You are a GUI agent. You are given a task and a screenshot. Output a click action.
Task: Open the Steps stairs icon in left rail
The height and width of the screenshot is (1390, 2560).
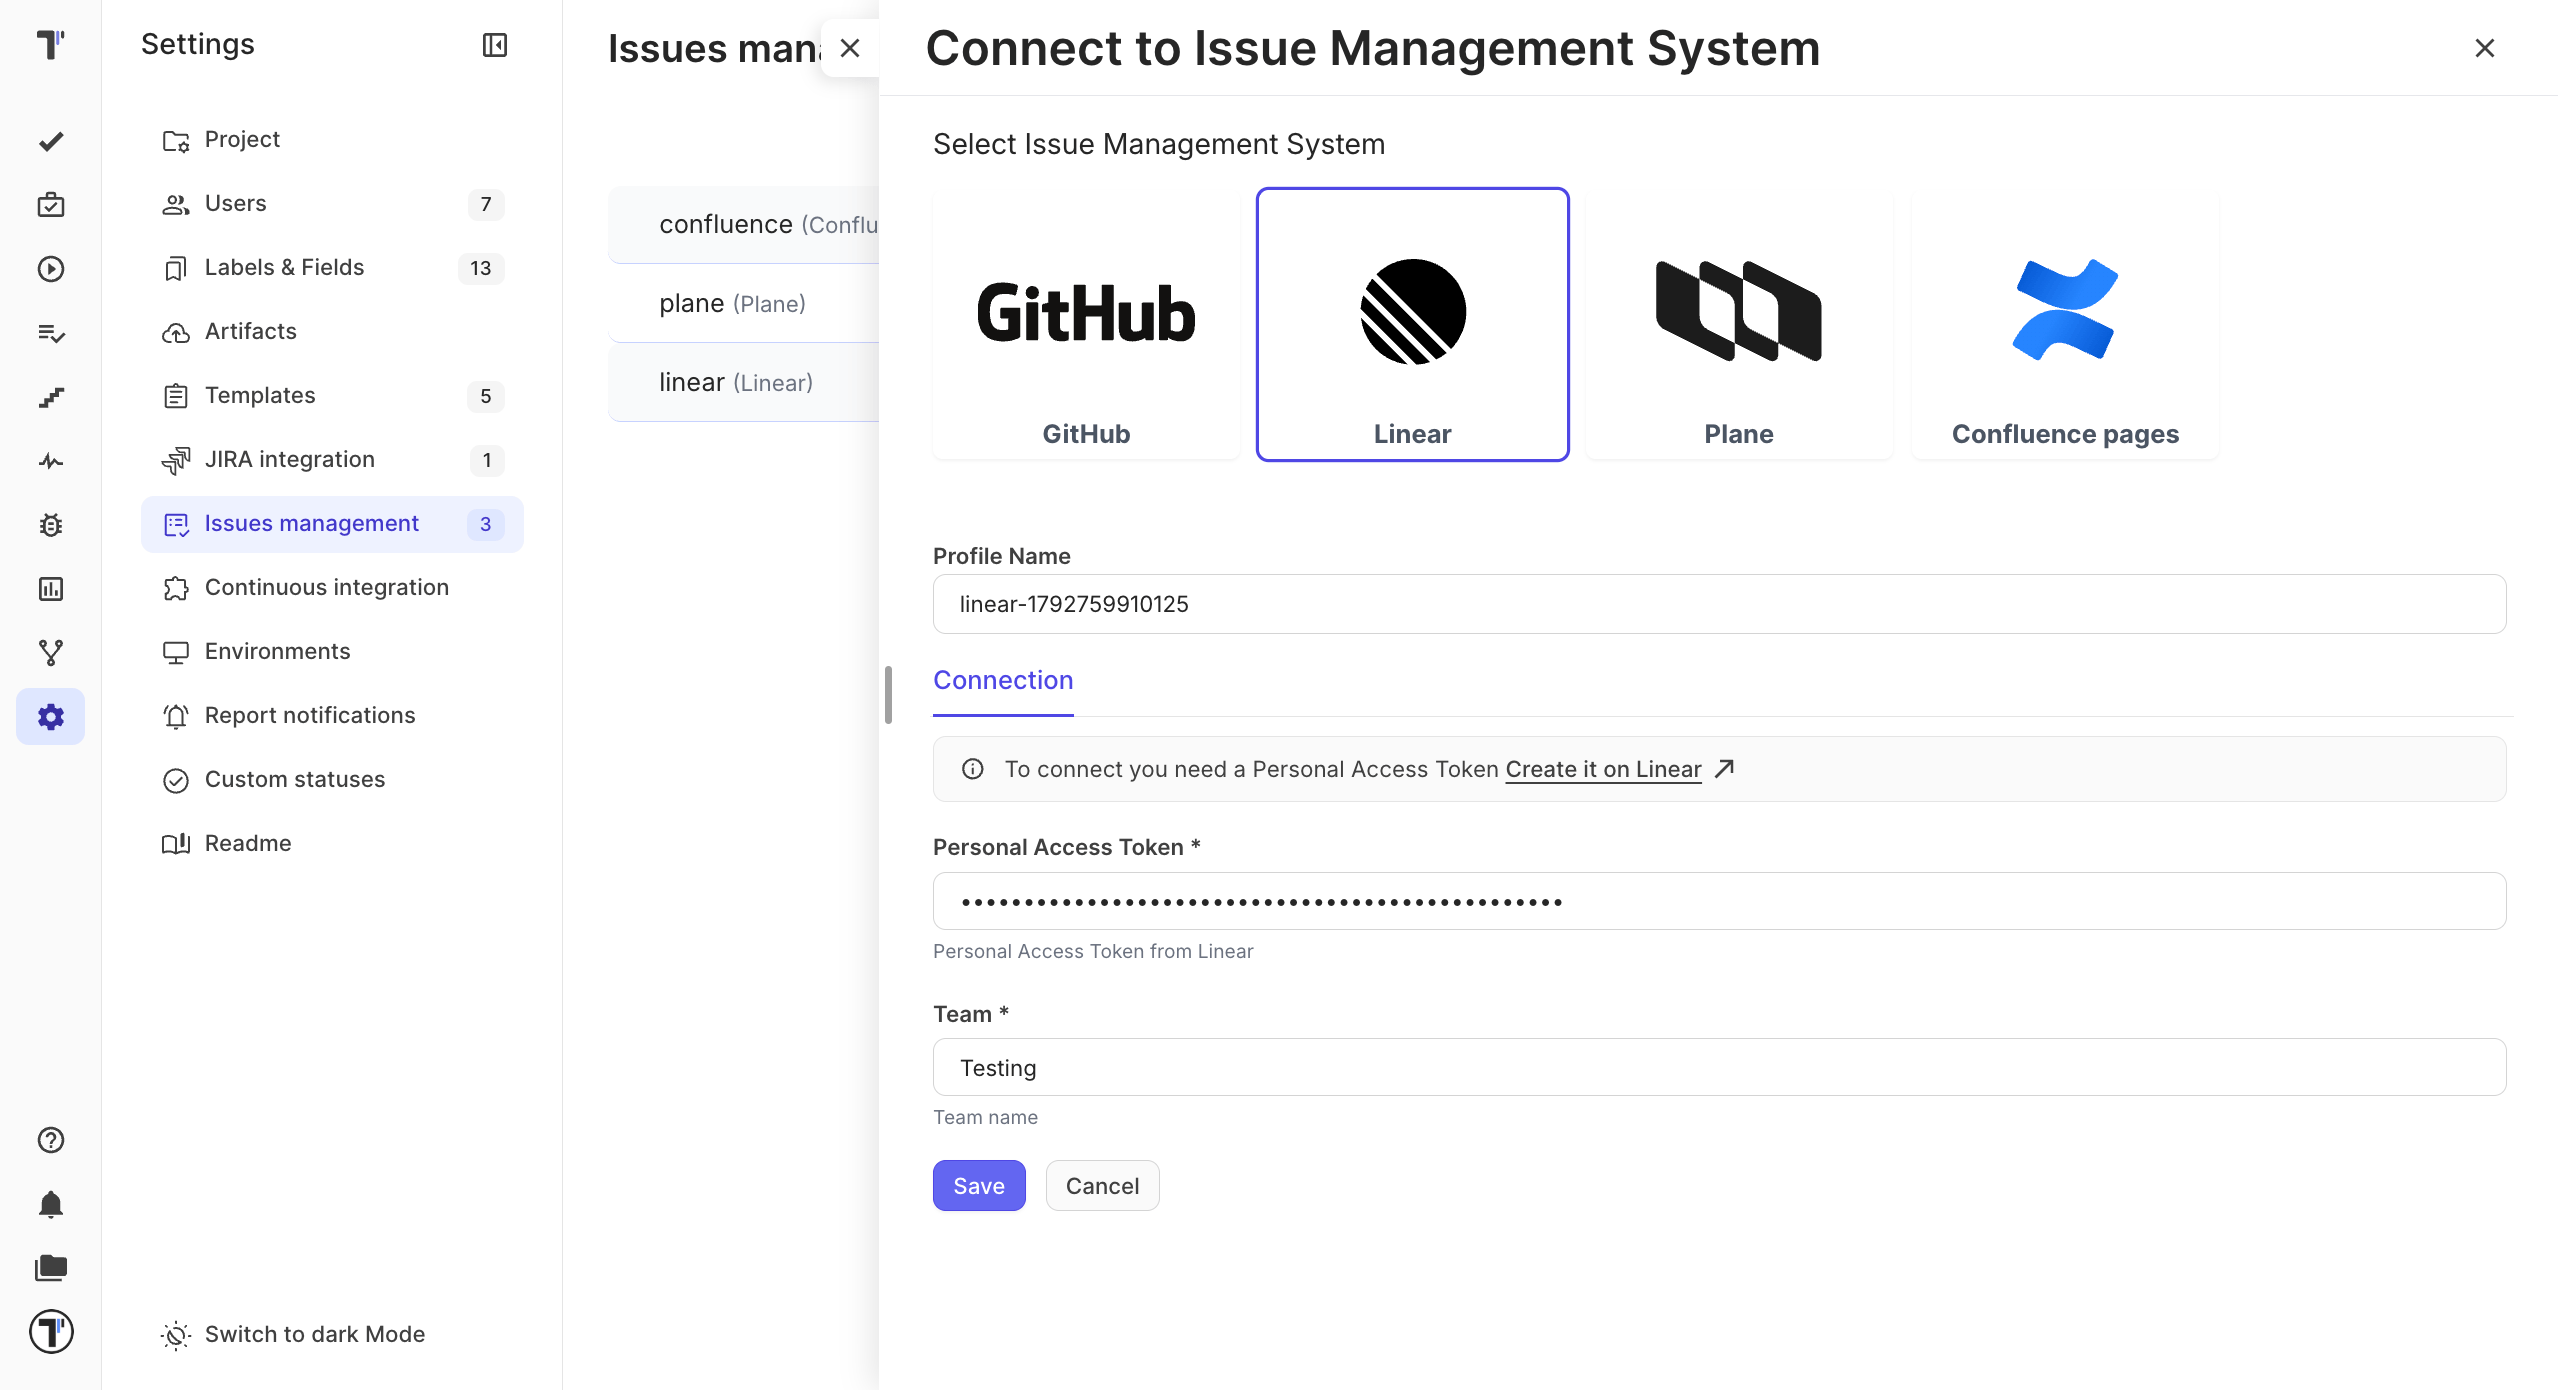tap(51, 397)
